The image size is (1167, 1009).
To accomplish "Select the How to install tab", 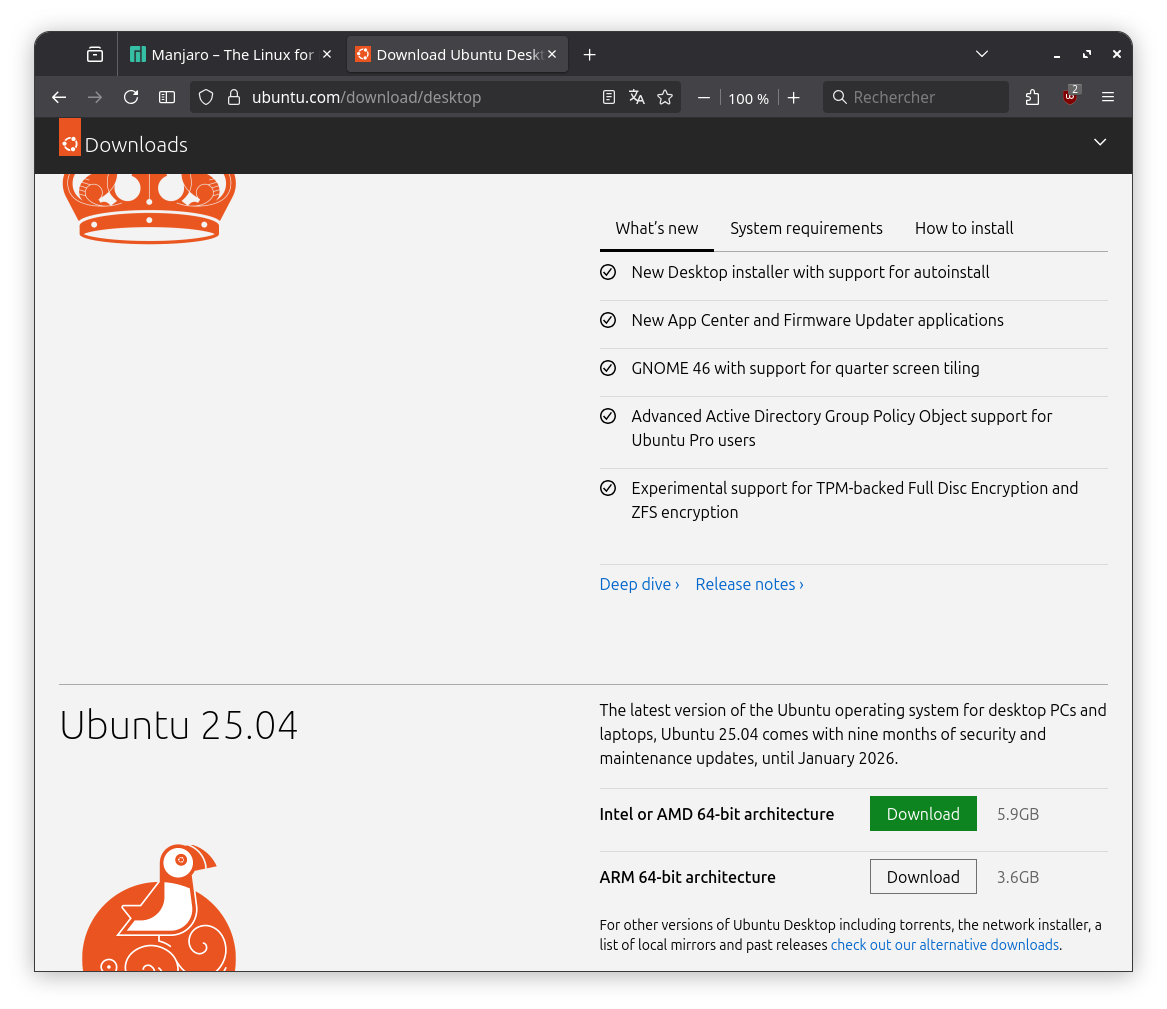I will [964, 228].
